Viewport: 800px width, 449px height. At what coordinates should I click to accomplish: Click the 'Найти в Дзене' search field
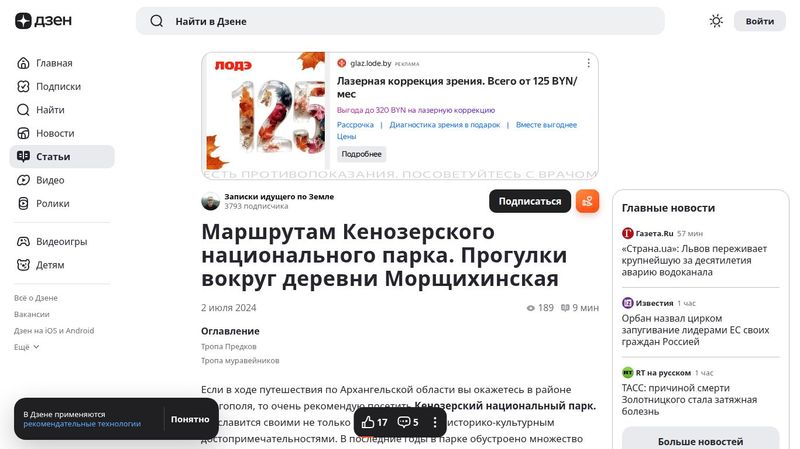point(400,21)
